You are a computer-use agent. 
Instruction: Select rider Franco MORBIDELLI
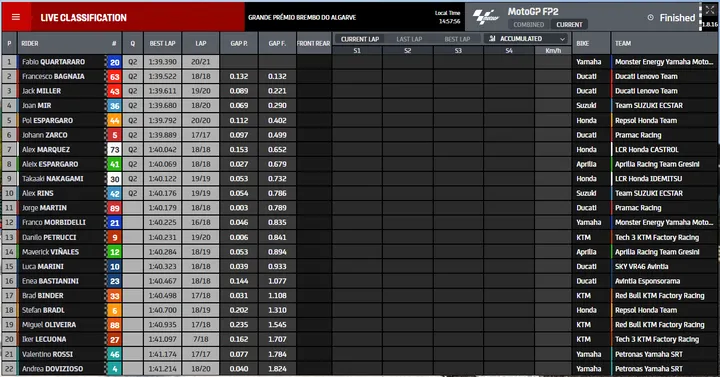point(54,222)
